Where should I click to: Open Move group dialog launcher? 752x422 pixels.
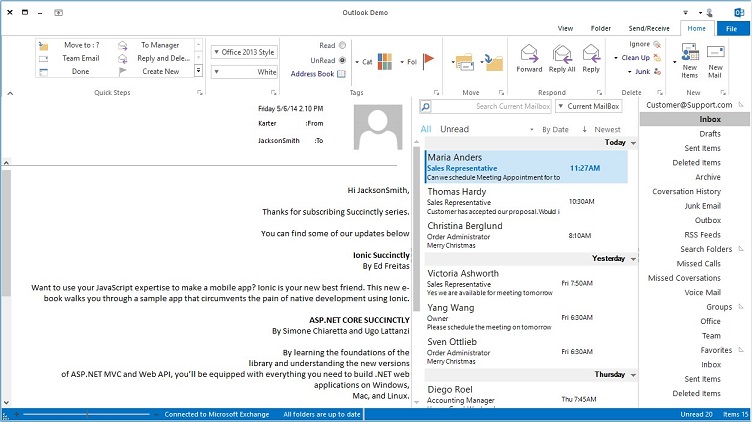tap(501, 93)
